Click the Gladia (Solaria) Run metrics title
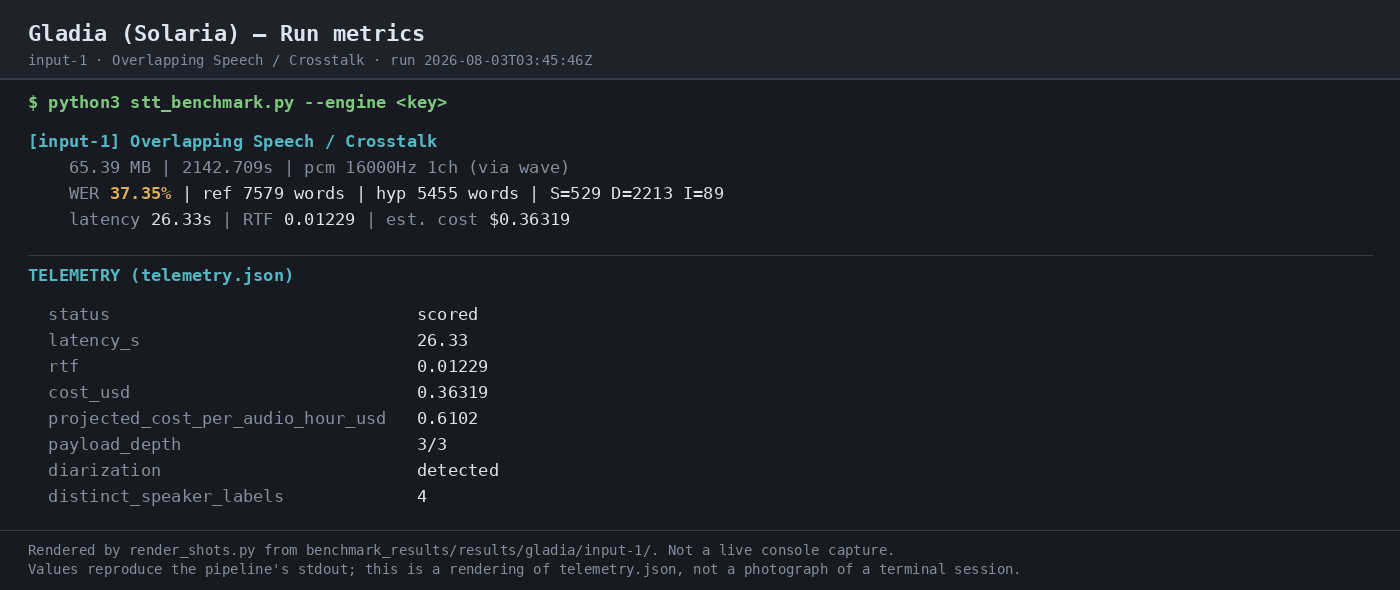The width and height of the screenshot is (1400, 590). [x=226, y=34]
